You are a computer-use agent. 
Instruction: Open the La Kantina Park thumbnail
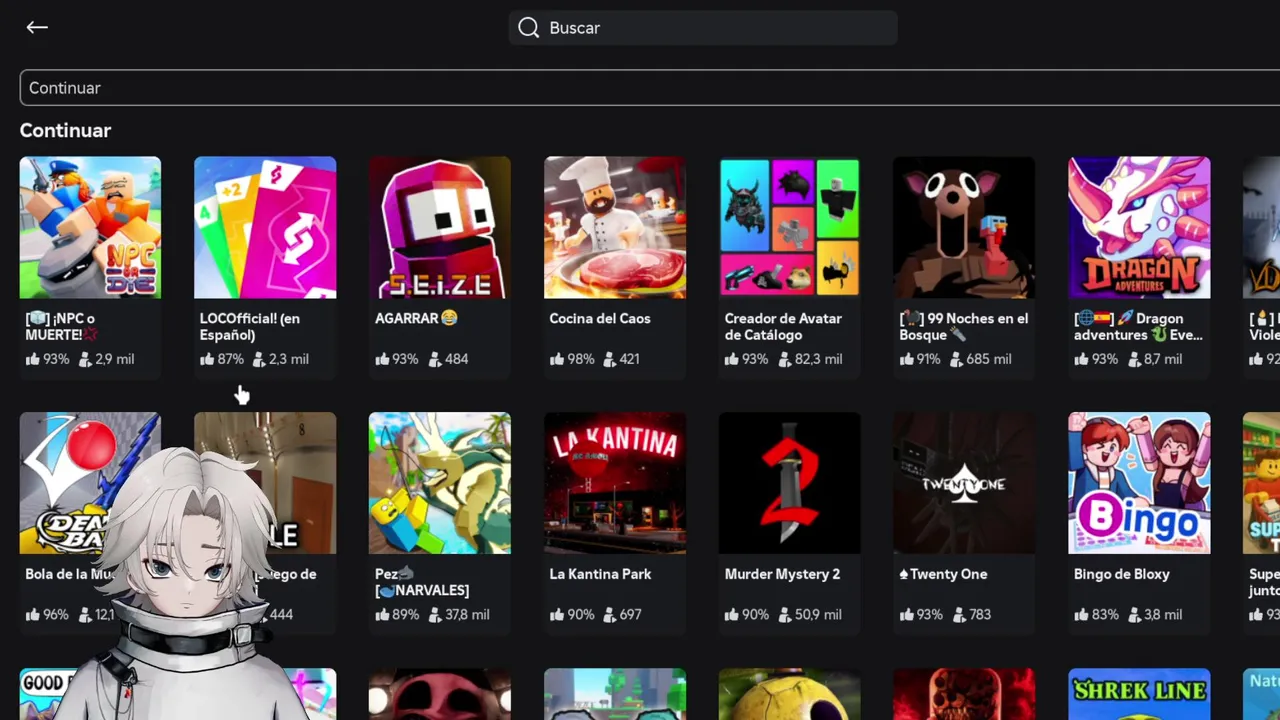(x=615, y=483)
